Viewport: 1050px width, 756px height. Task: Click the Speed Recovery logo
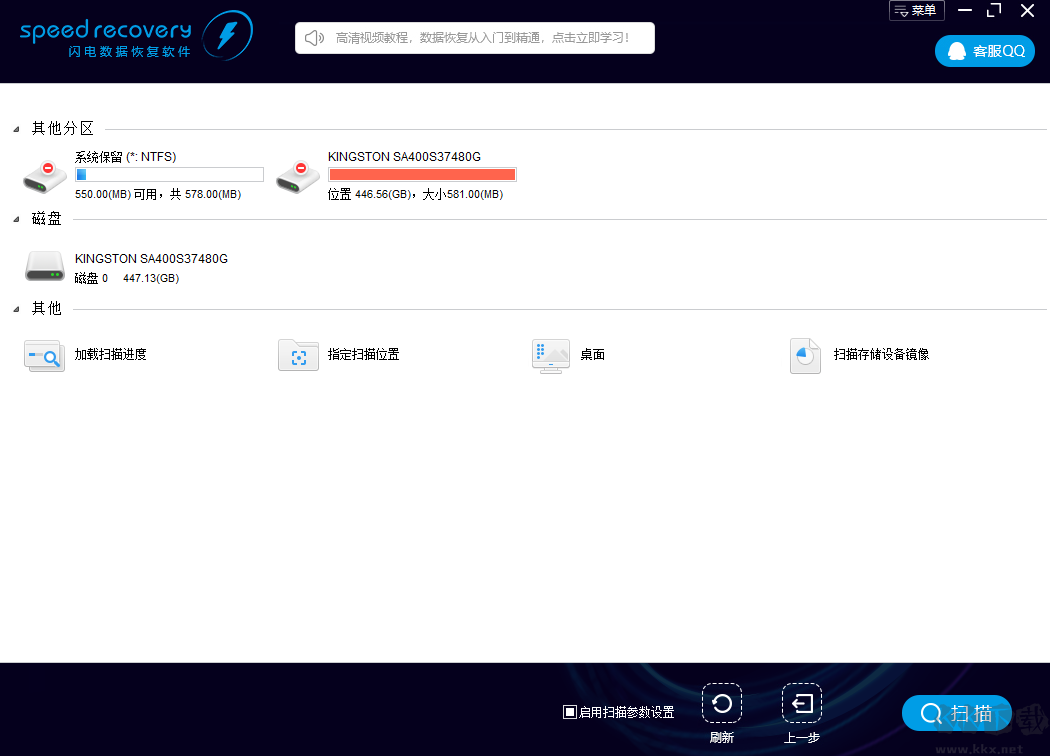point(135,36)
